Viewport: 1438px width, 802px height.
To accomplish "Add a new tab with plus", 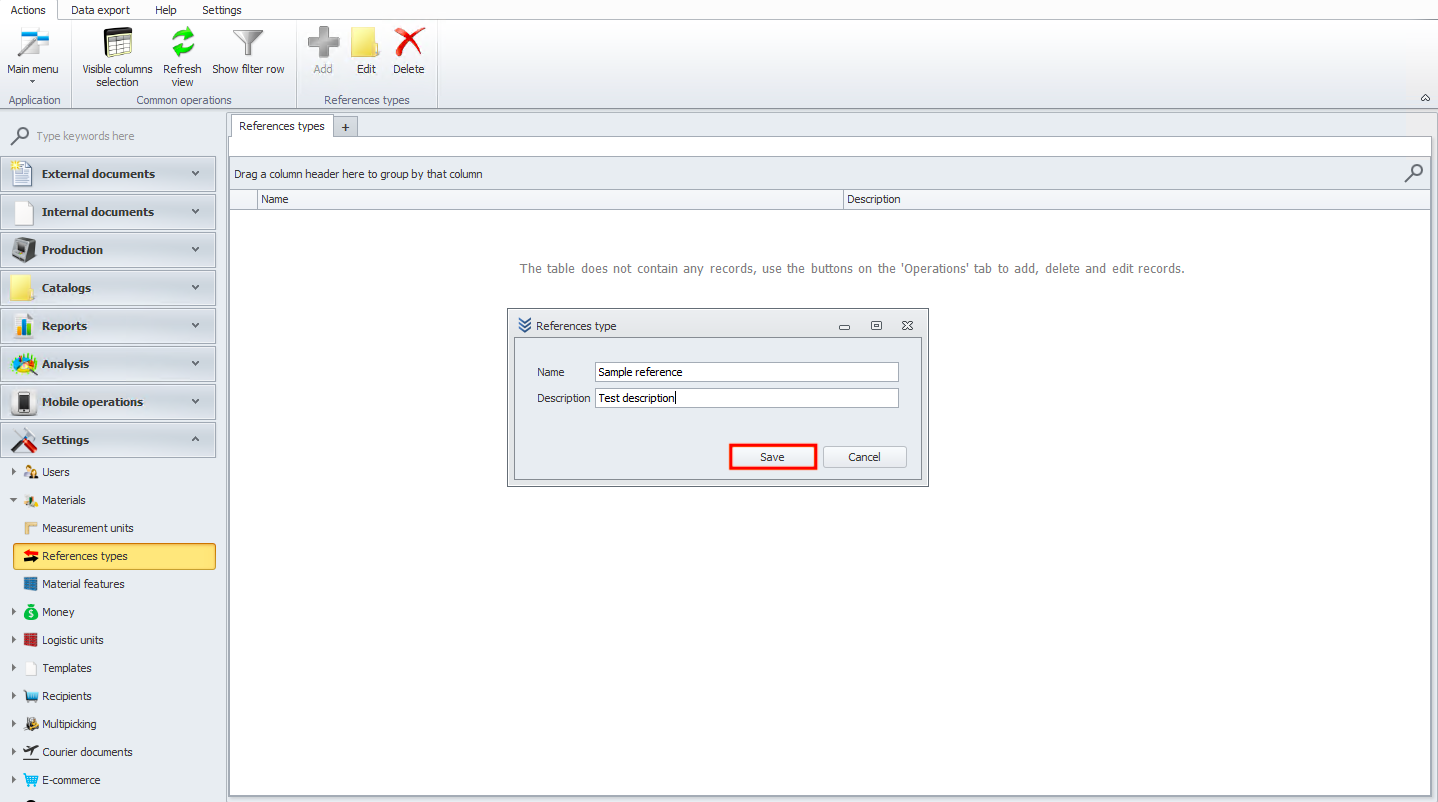I will click(x=345, y=127).
